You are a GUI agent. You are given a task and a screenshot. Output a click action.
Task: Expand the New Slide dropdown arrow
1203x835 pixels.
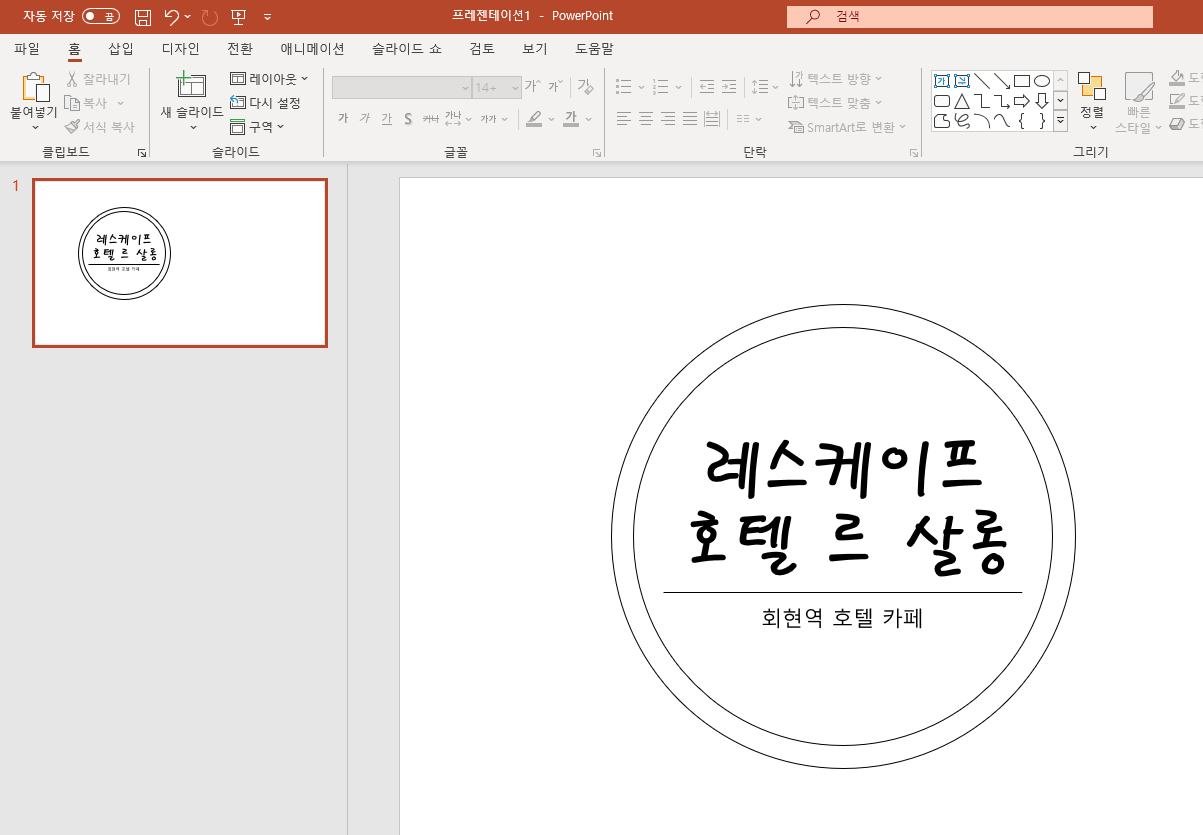[x=192, y=127]
